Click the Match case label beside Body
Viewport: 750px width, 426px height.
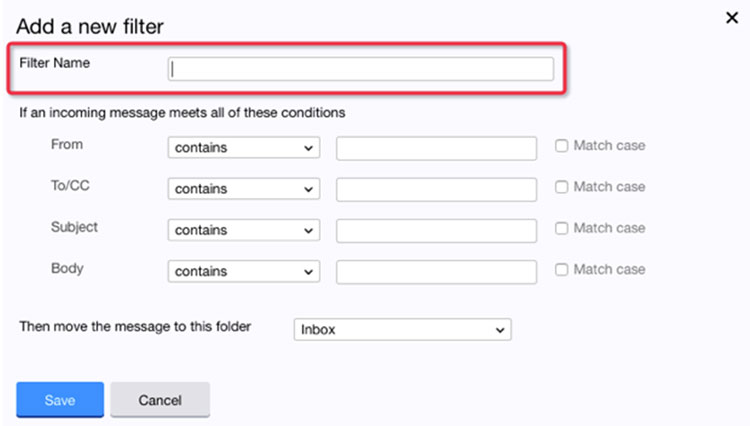609,269
